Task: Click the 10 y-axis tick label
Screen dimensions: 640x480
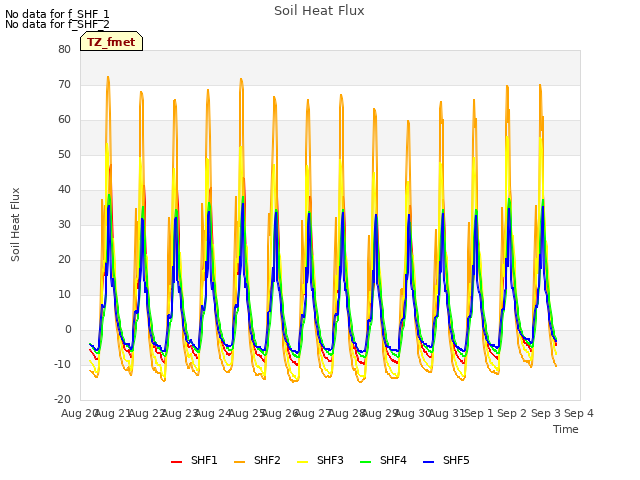Action: click(x=64, y=295)
